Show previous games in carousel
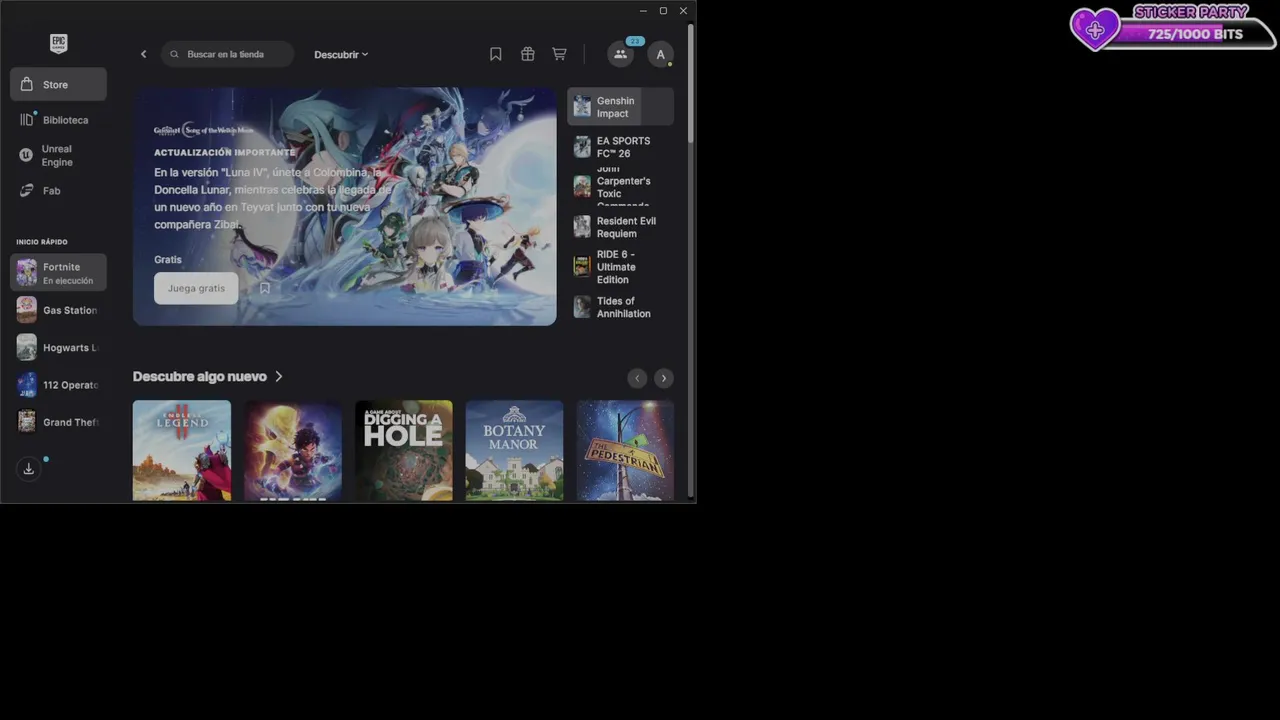1280x720 pixels. tap(637, 378)
